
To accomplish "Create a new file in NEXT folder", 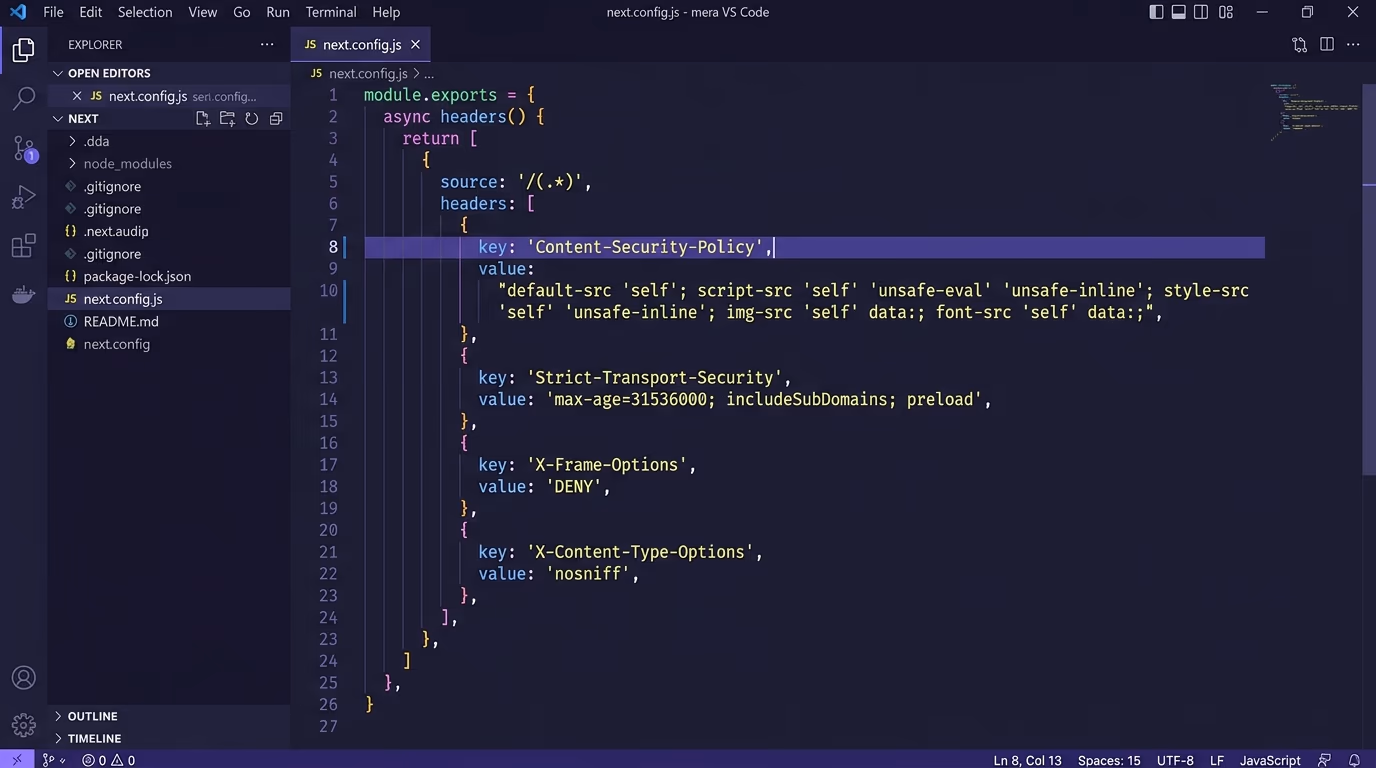I will [x=203, y=118].
